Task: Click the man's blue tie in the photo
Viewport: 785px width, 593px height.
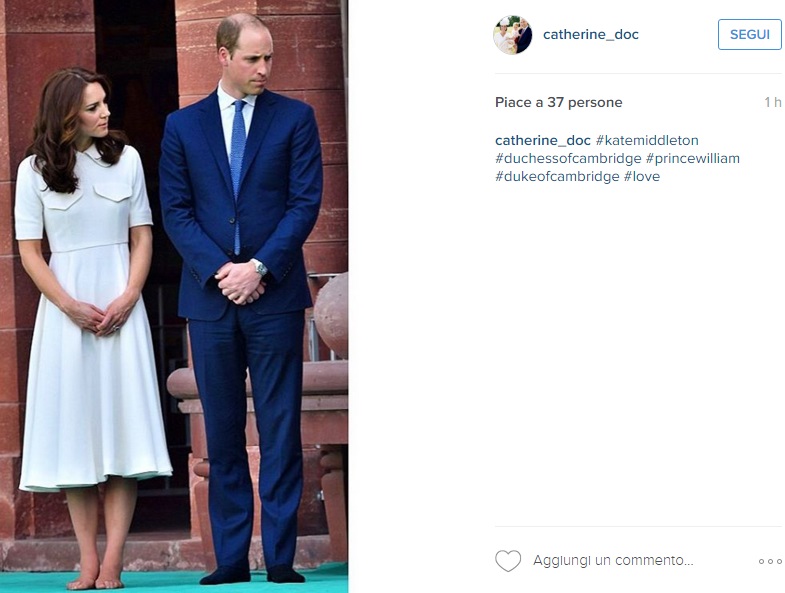Action: click(238, 175)
